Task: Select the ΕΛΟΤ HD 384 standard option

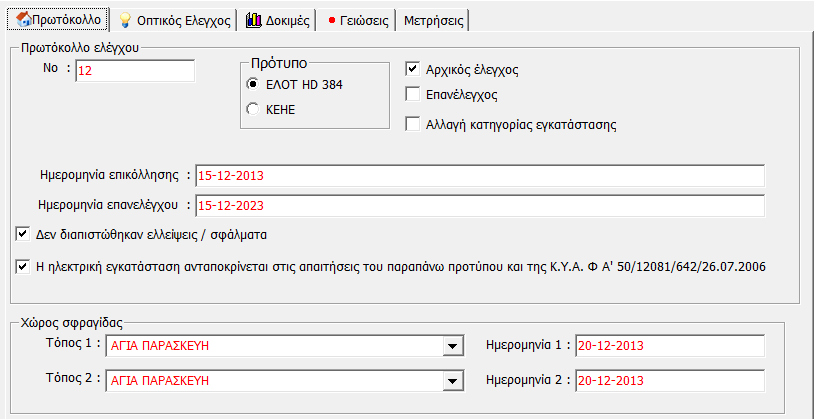Action: pyautogui.click(x=252, y=85)
